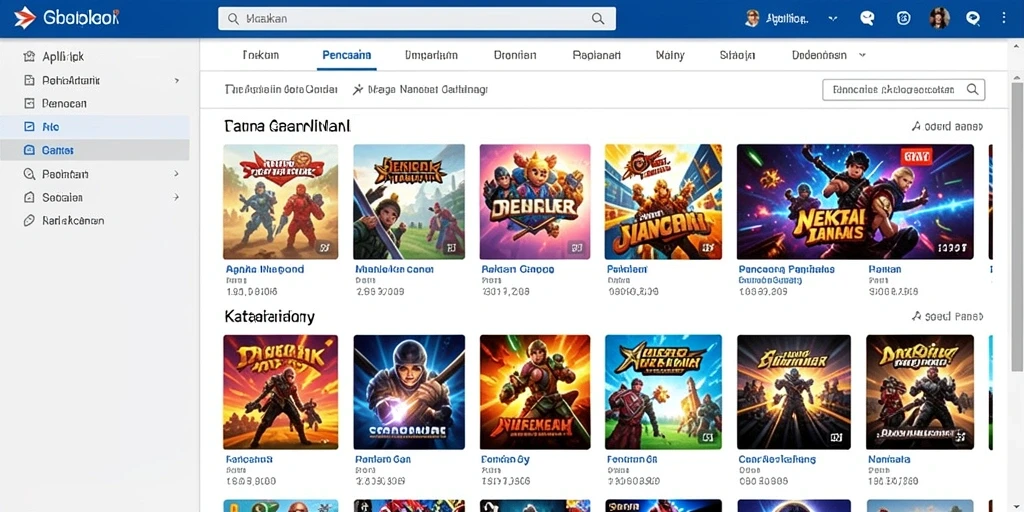Screen dimensions: 1024x512
Task: Select the Ate sidebar item
Action: pyautogui.click(x=95, y=127)
